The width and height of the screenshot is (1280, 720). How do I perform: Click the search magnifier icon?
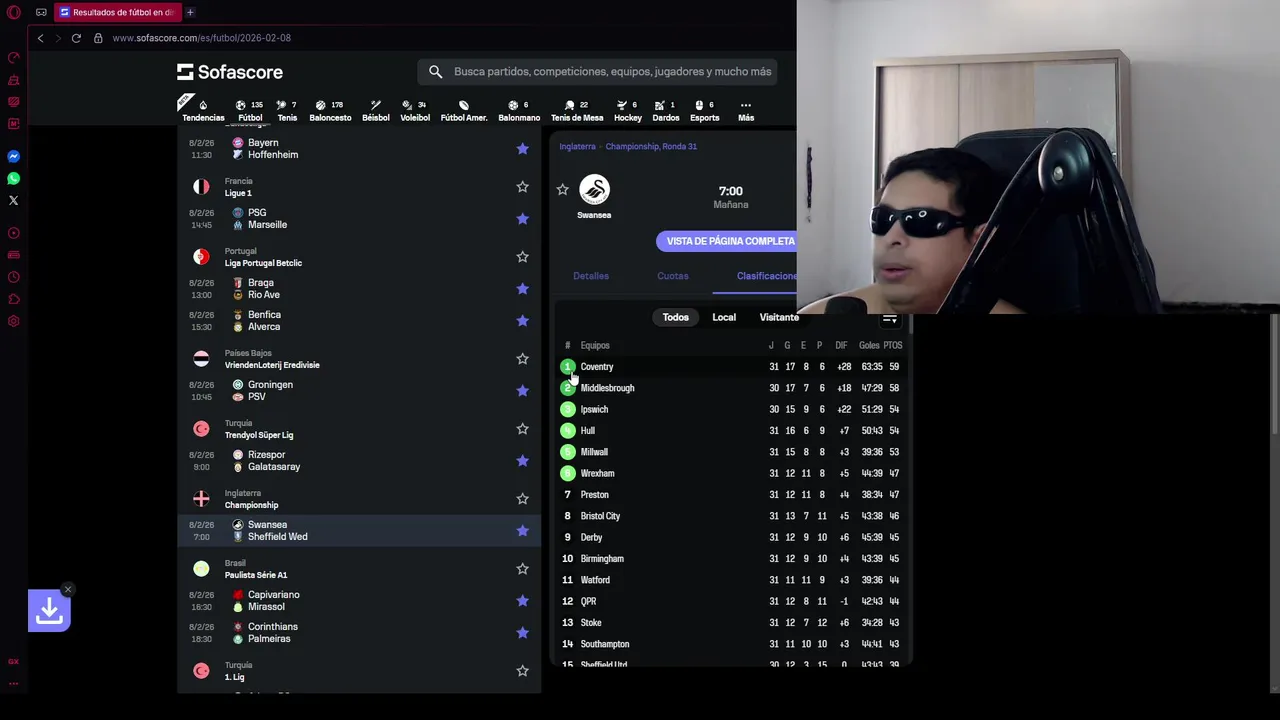coord(435,72)
